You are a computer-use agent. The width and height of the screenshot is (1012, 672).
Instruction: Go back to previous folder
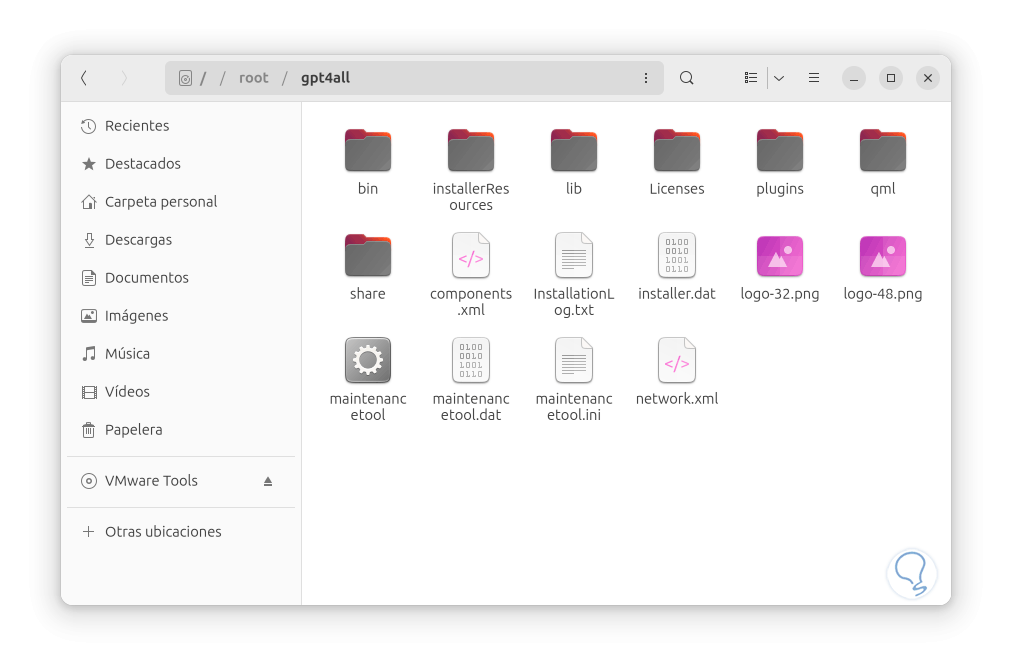pos(84,78)
